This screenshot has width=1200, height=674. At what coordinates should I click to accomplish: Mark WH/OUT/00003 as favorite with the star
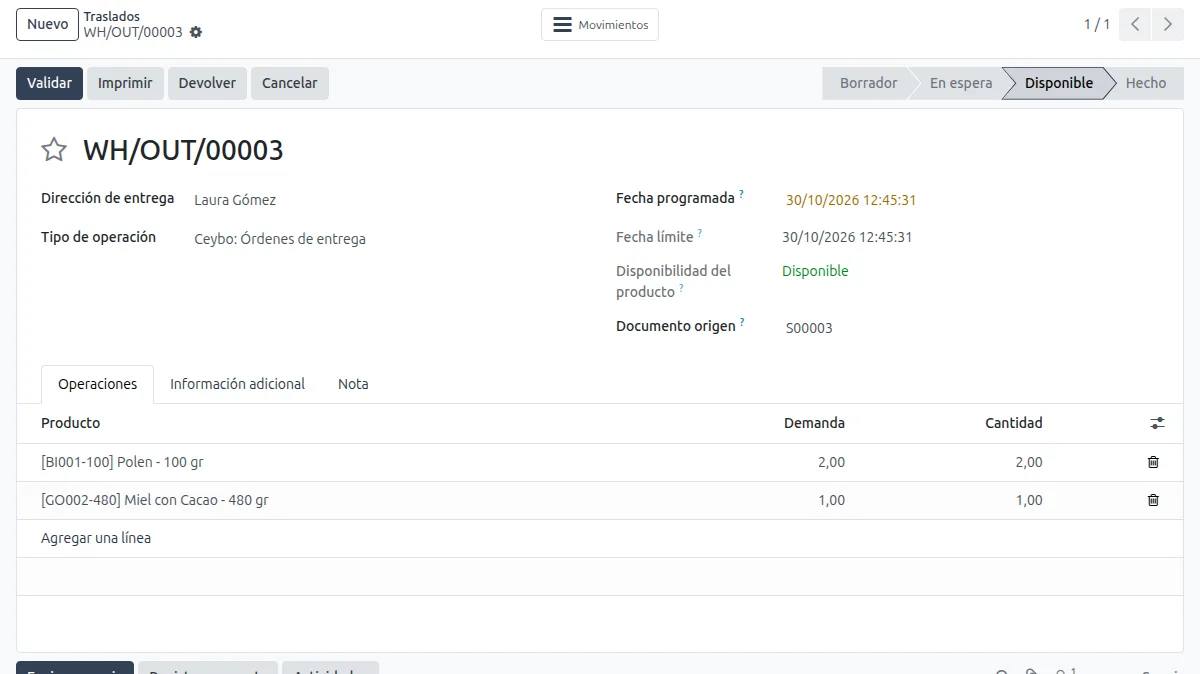click(54, 150)
